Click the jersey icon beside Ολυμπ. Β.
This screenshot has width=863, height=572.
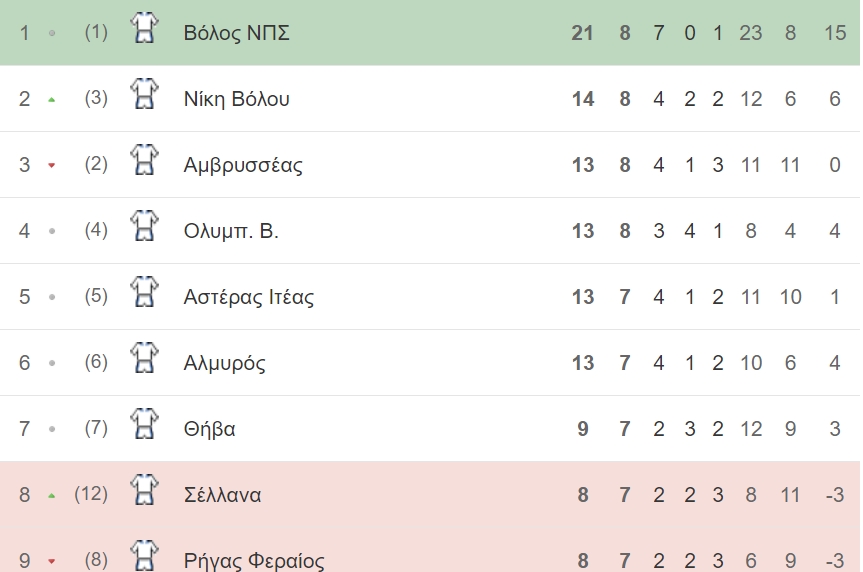(144, 226)
